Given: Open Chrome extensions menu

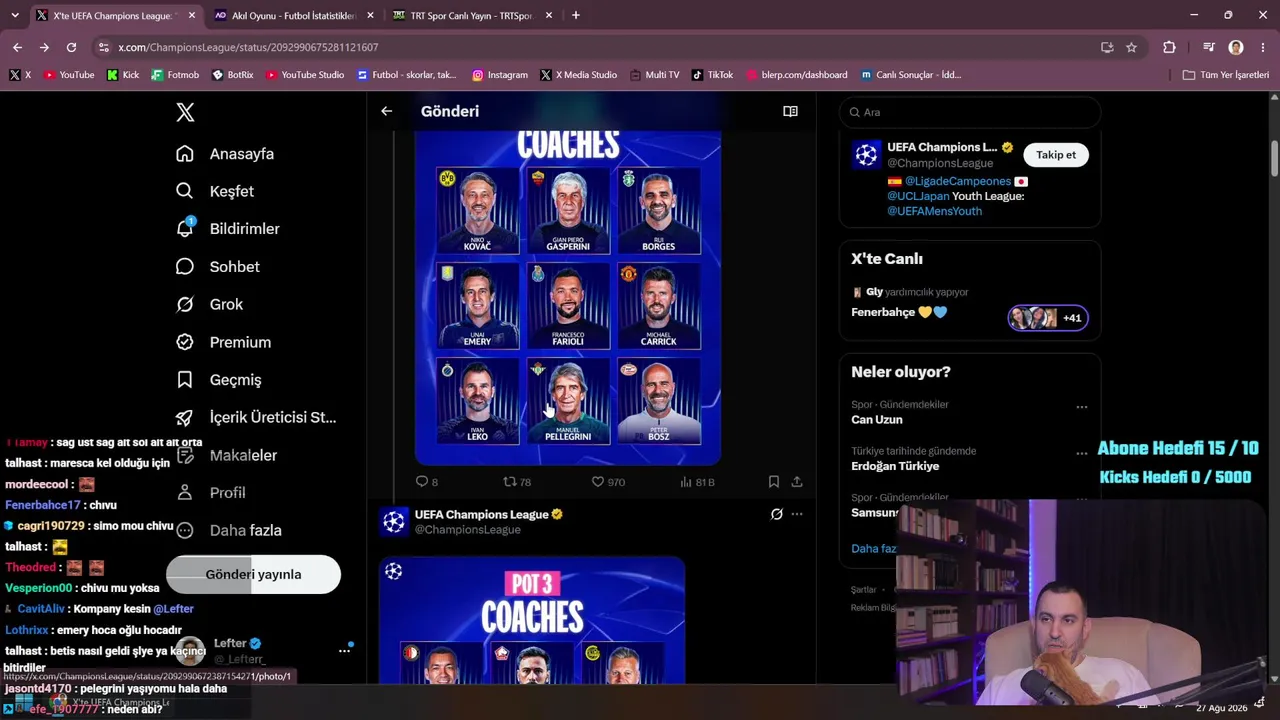Looking at the screenshot, I should [1169, 47].
